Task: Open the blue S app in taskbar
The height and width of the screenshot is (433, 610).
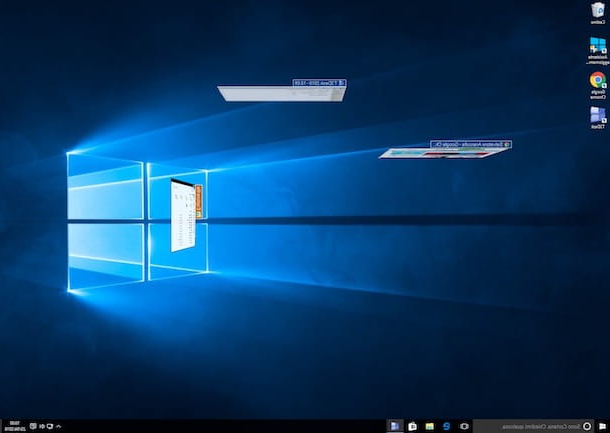Action: click(x=446, y=426)
